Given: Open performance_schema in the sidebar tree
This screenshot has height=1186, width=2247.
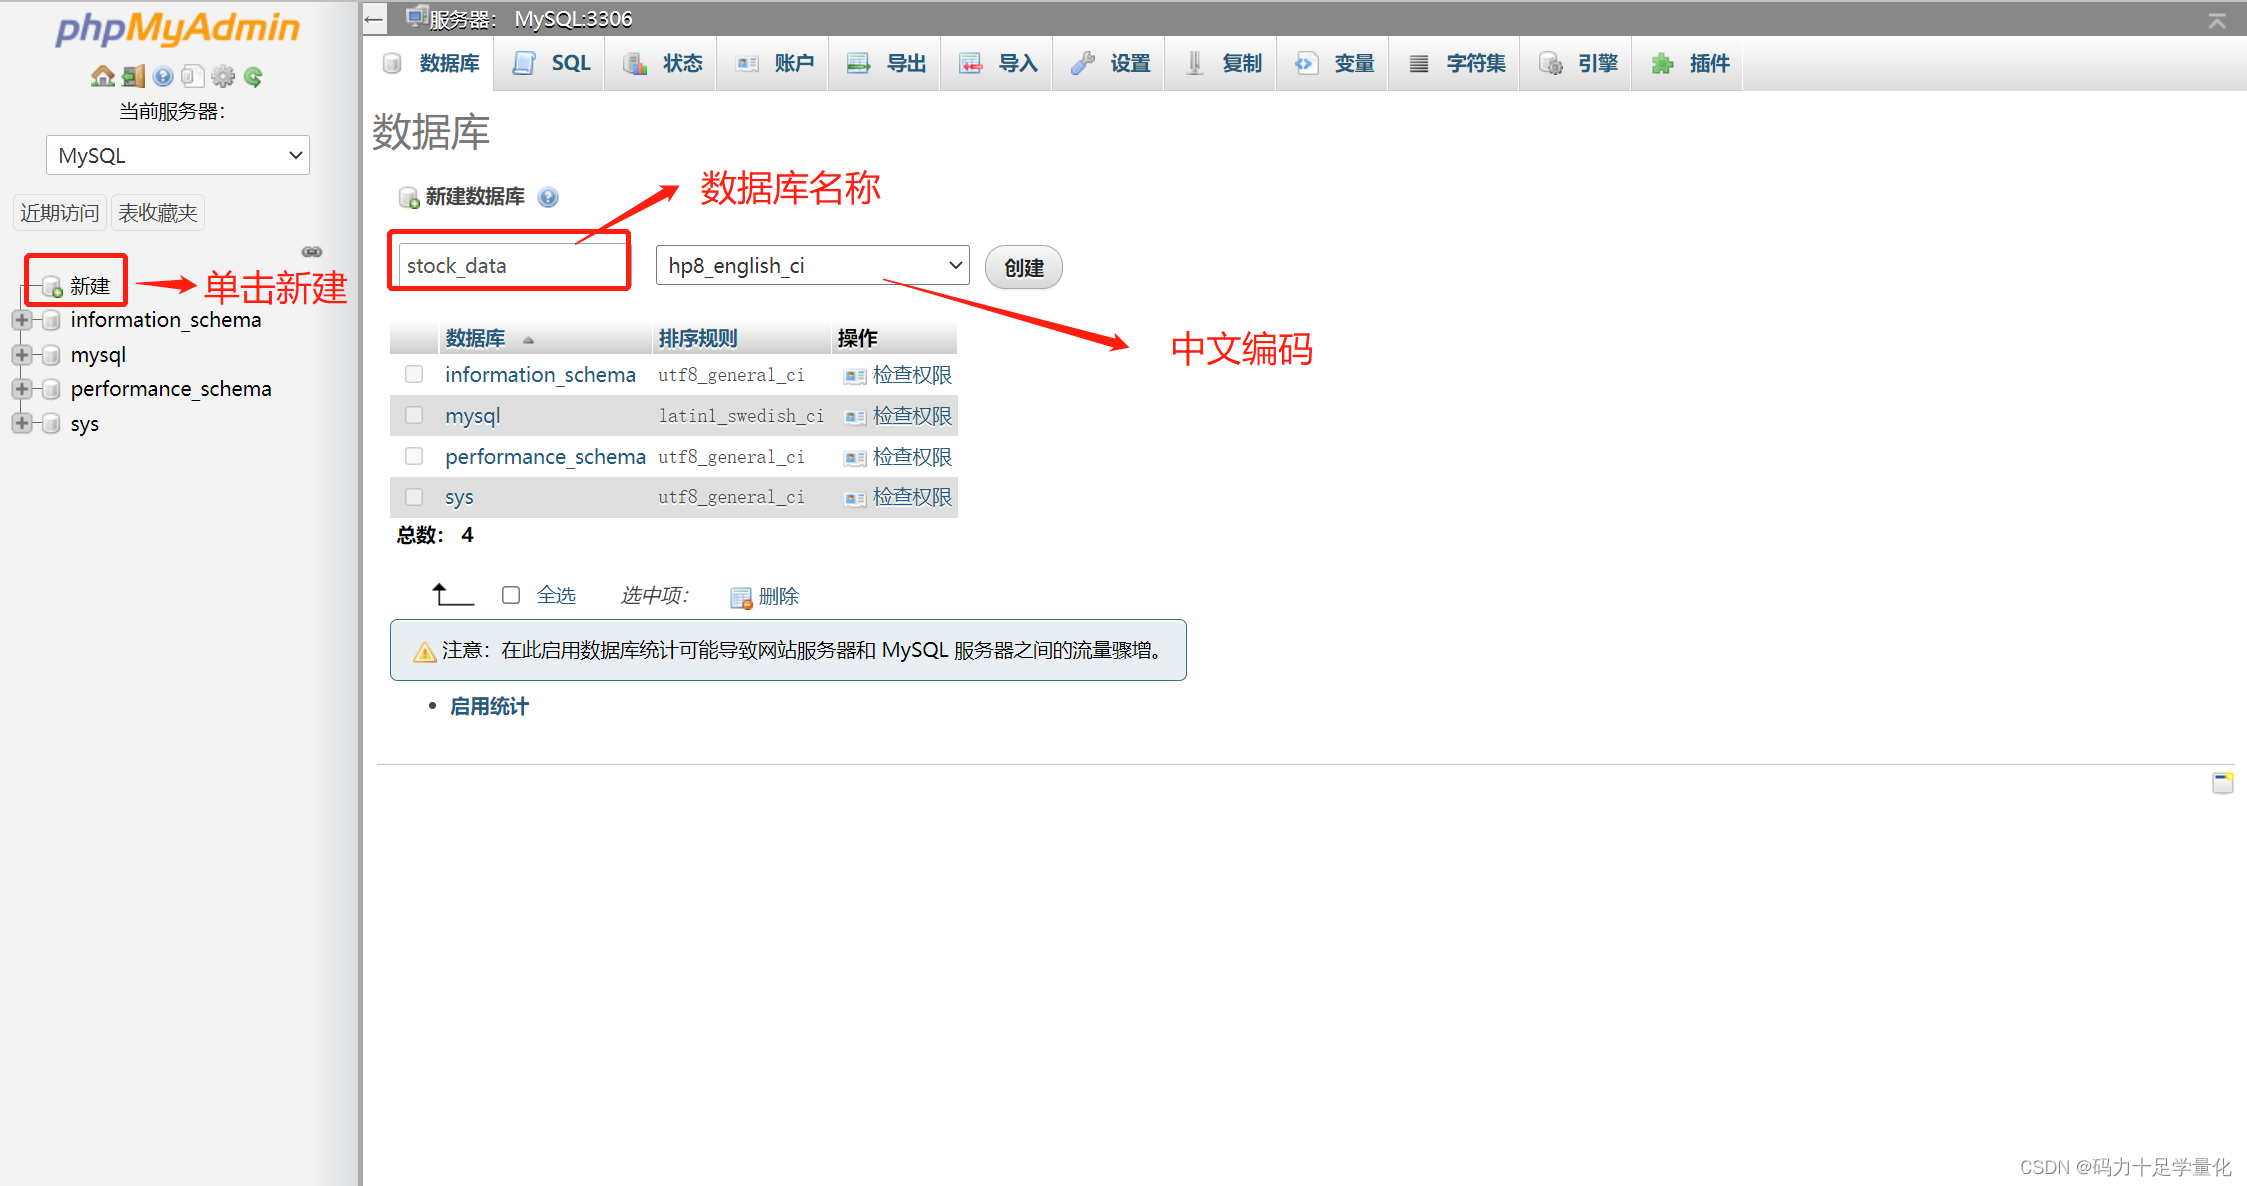Looking at the screenshot, I should 171,389.
